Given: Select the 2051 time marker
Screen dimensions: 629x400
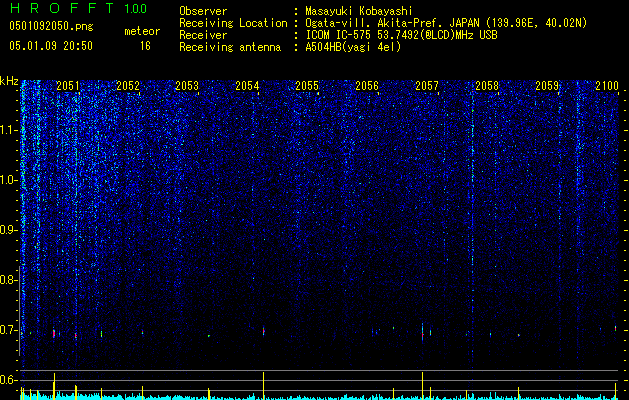Looking at the screenshot, I should pos(67,86).
